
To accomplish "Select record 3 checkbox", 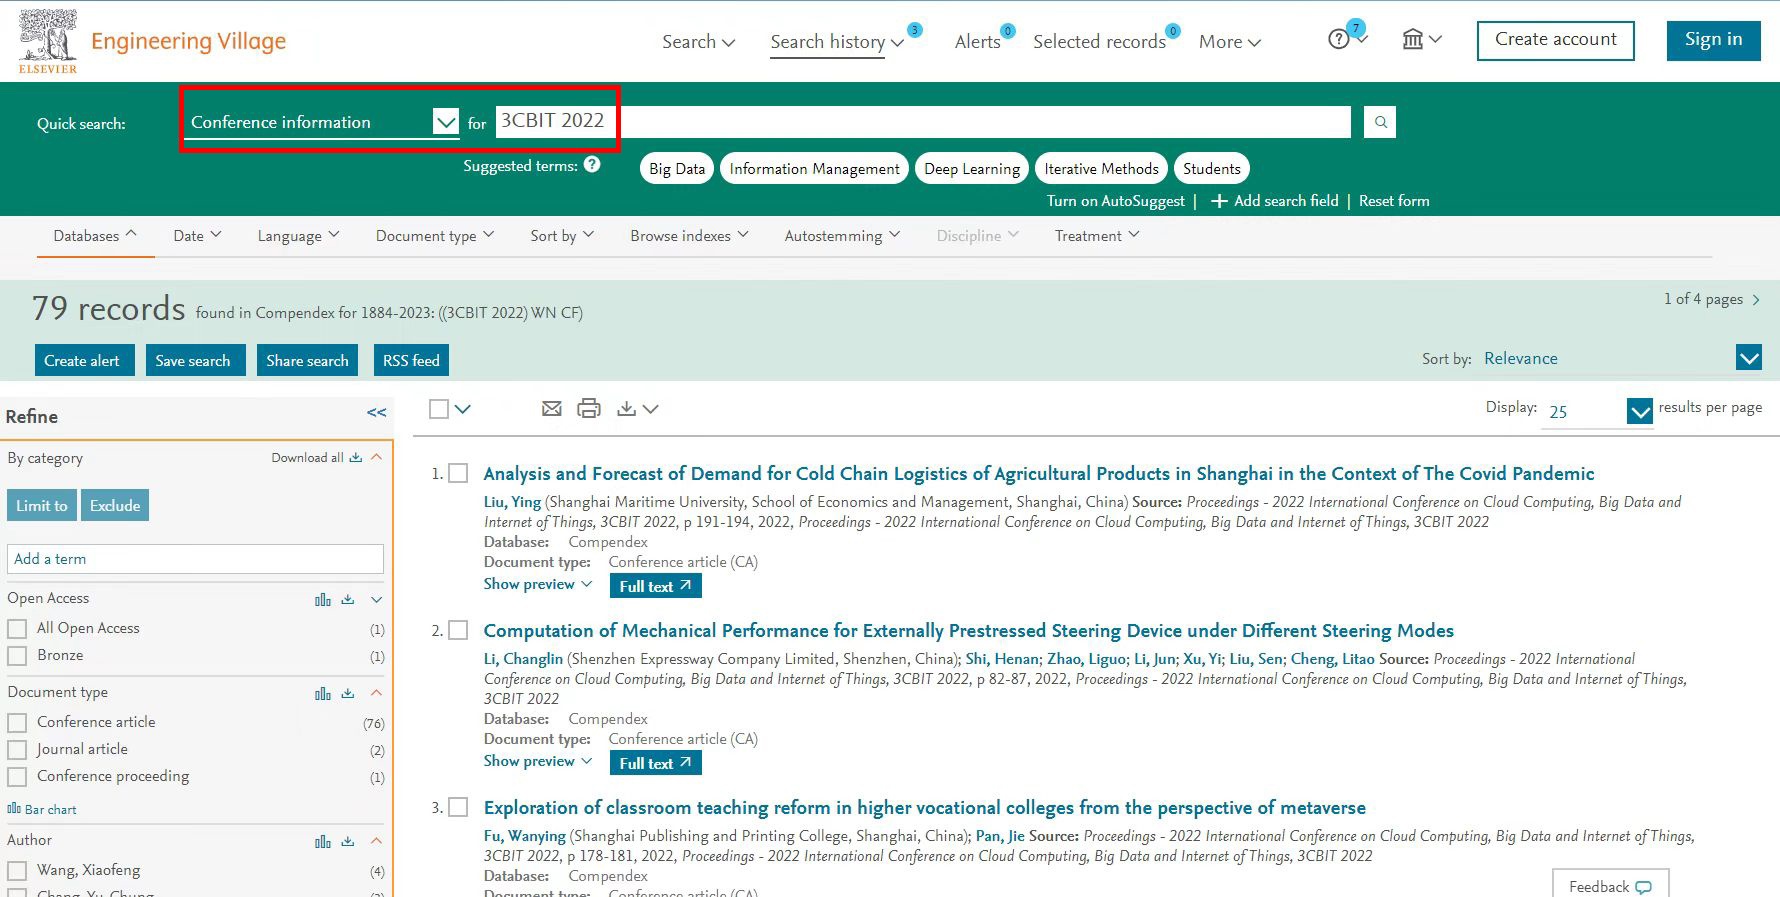I will tap(458, 807).
